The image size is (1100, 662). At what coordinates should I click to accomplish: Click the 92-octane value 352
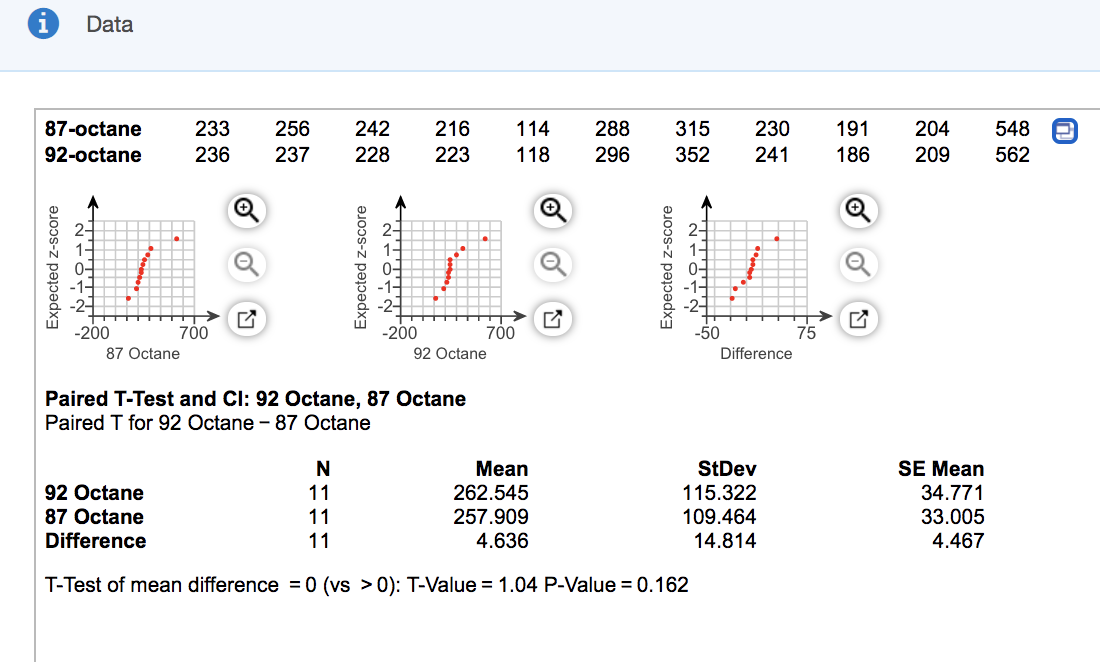[692, 155]
